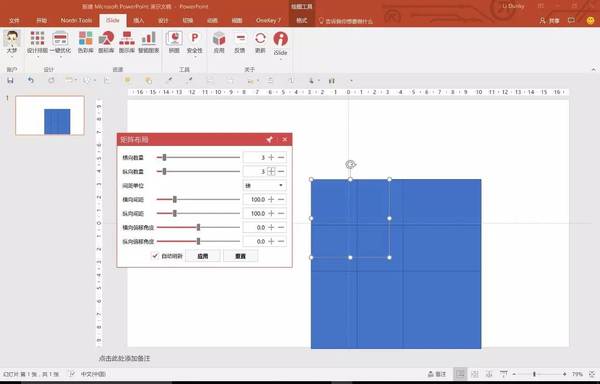Open the OneKey 7 ribbon tab

pos(268,20)
